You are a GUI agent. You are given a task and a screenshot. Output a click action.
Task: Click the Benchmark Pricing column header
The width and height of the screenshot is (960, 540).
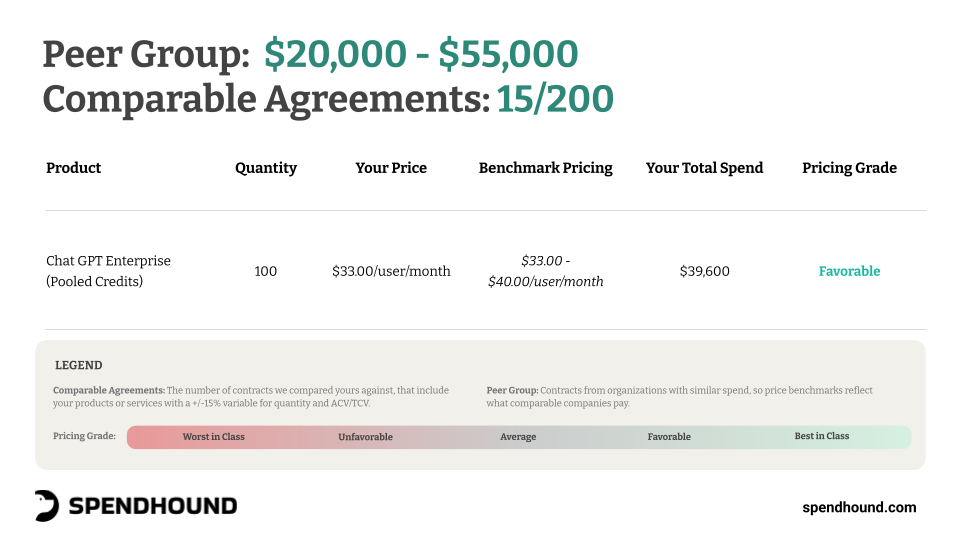click(546, 168)
